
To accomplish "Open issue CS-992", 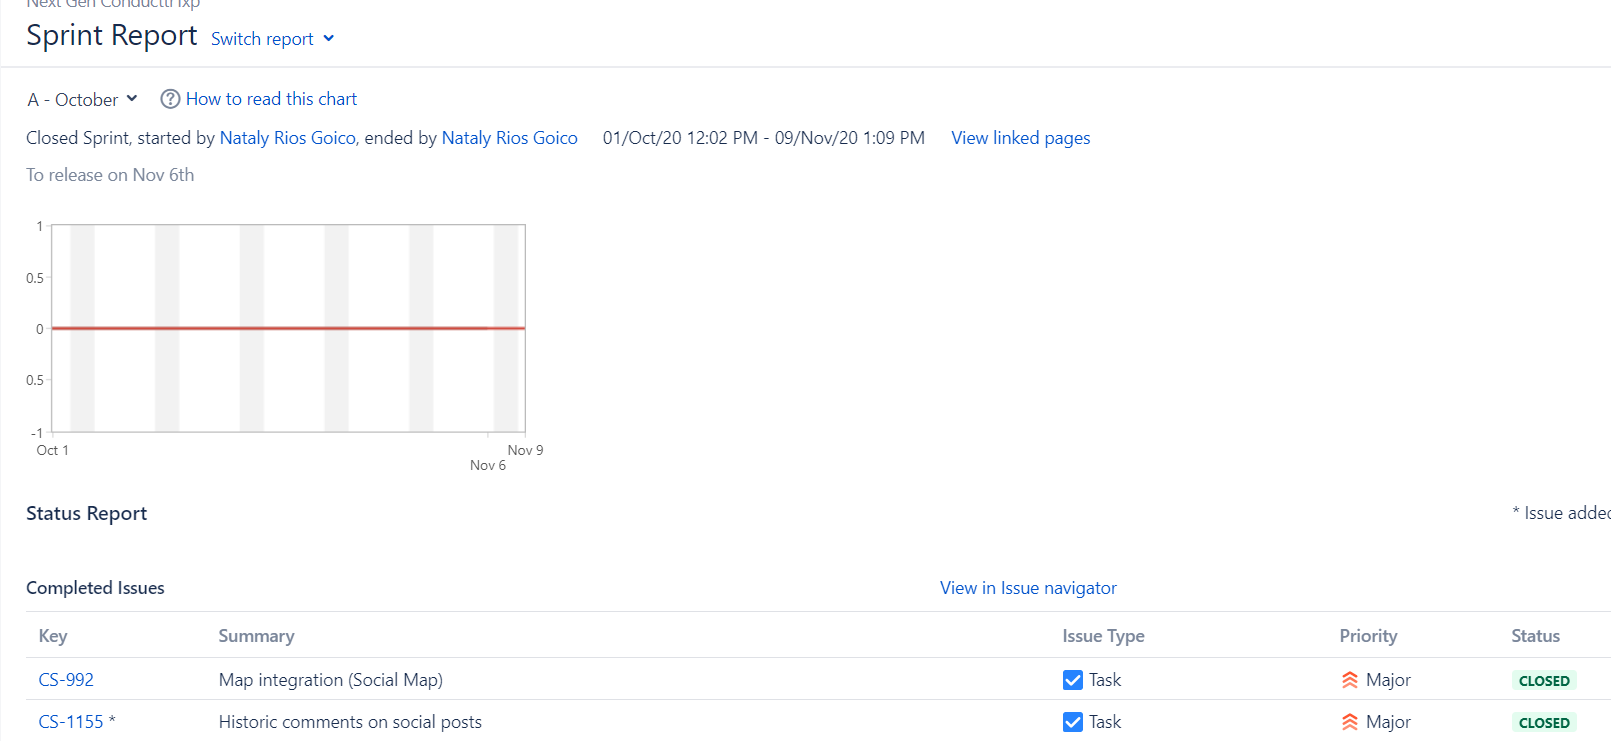I will [66, 680].
